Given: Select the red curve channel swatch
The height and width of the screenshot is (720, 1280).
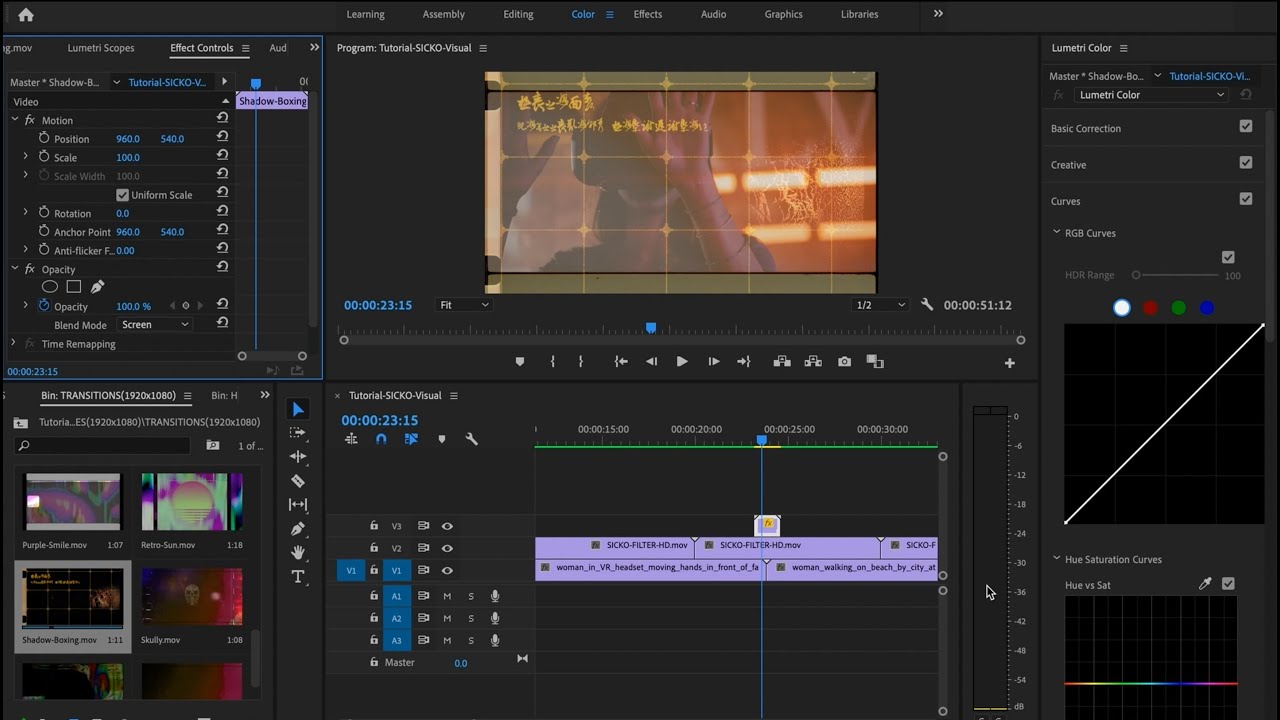Looking at the screenshot, I should 1150,308.
